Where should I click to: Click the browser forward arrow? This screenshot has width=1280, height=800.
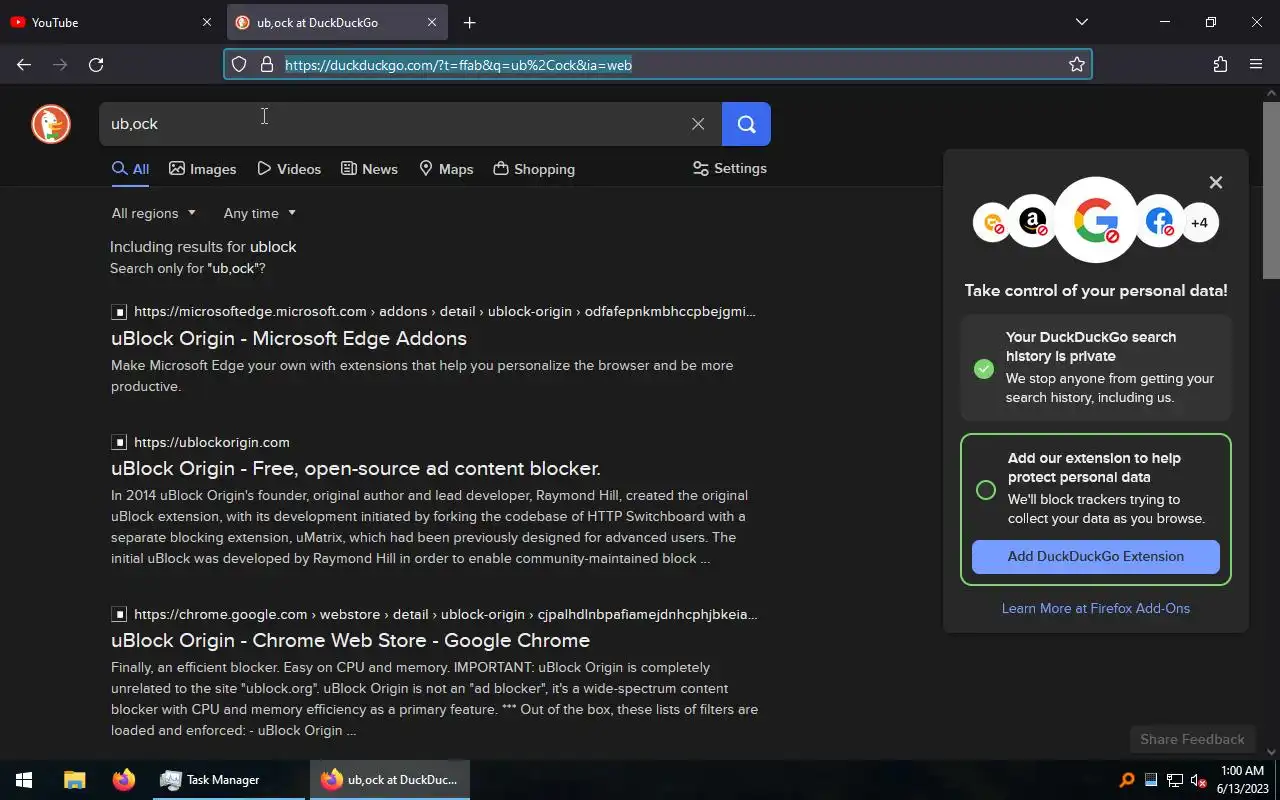(x=60, y=65)
